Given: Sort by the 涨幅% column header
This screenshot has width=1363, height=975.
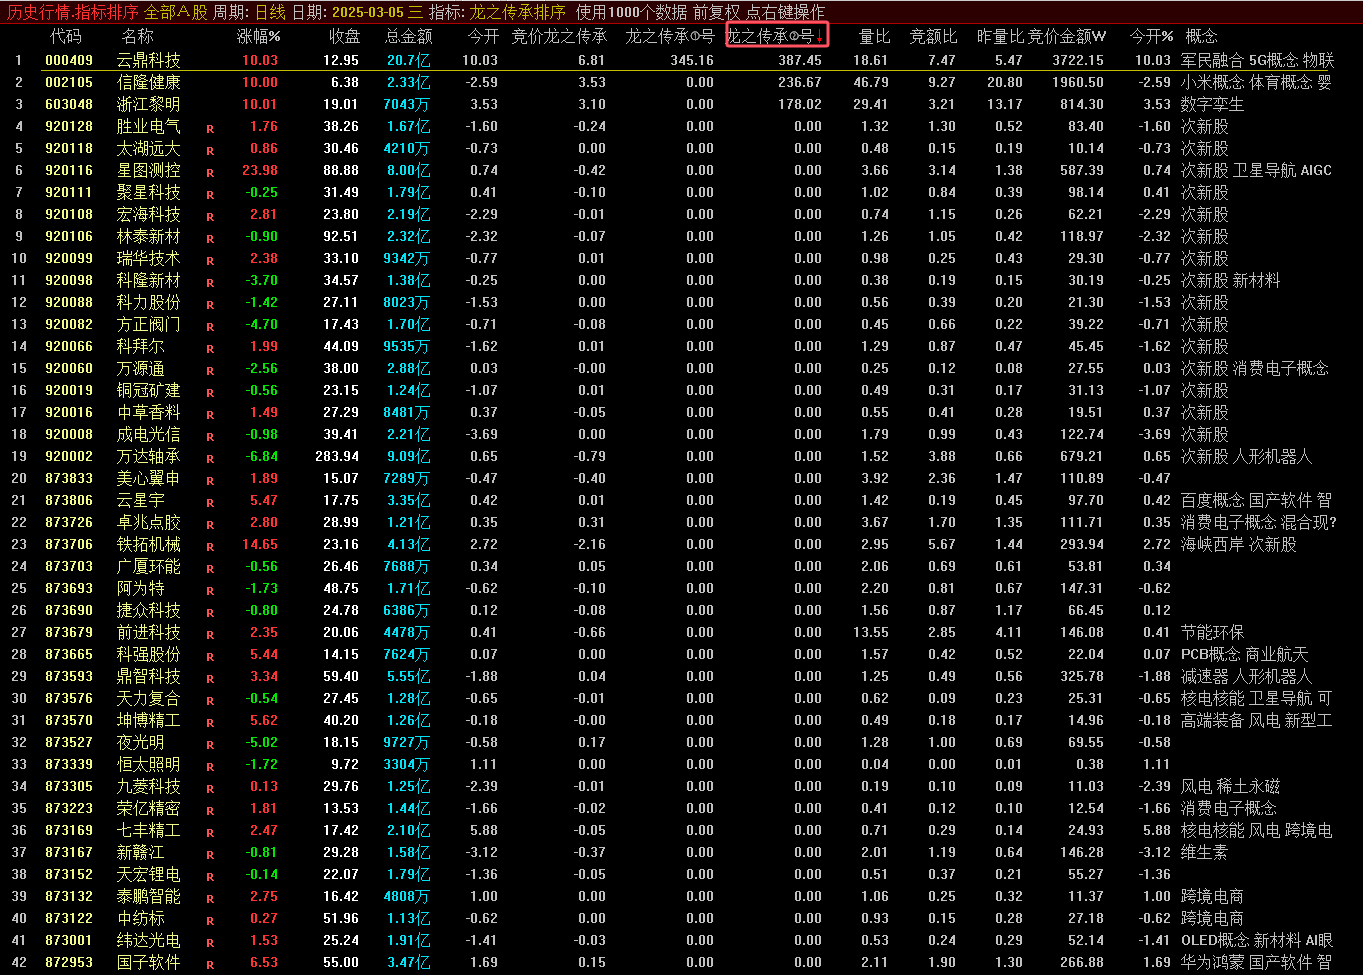Looking at the screenshot, I should click(x=258, y=36).
